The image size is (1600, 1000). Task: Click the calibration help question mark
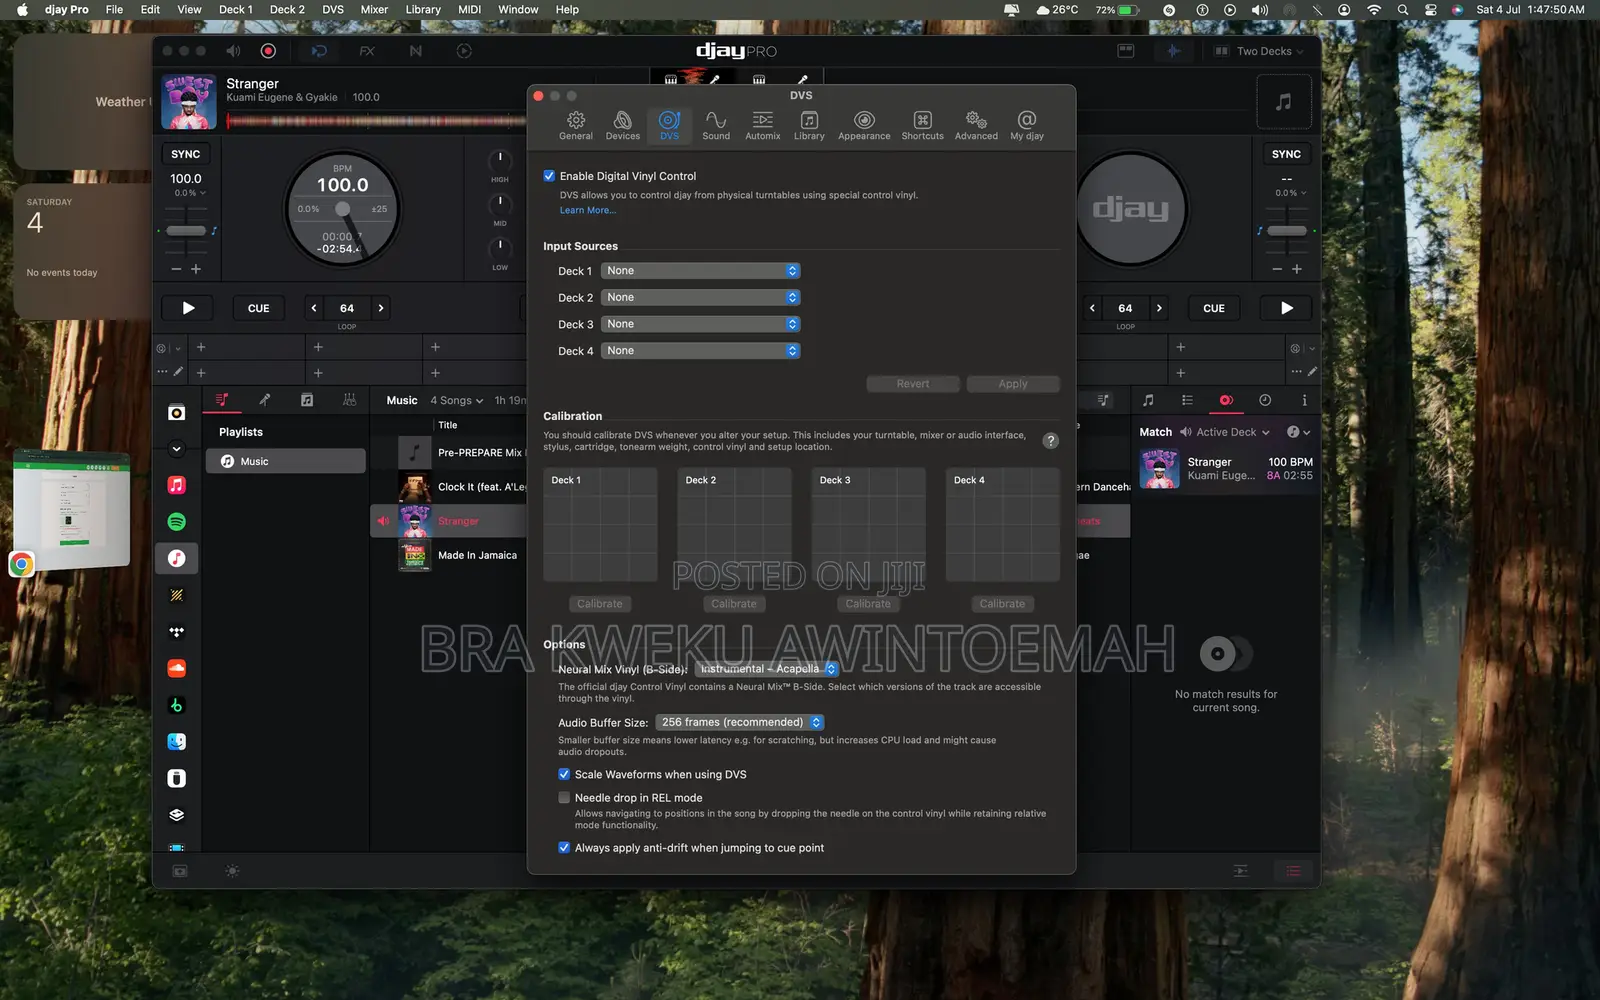pos(1050,441)
